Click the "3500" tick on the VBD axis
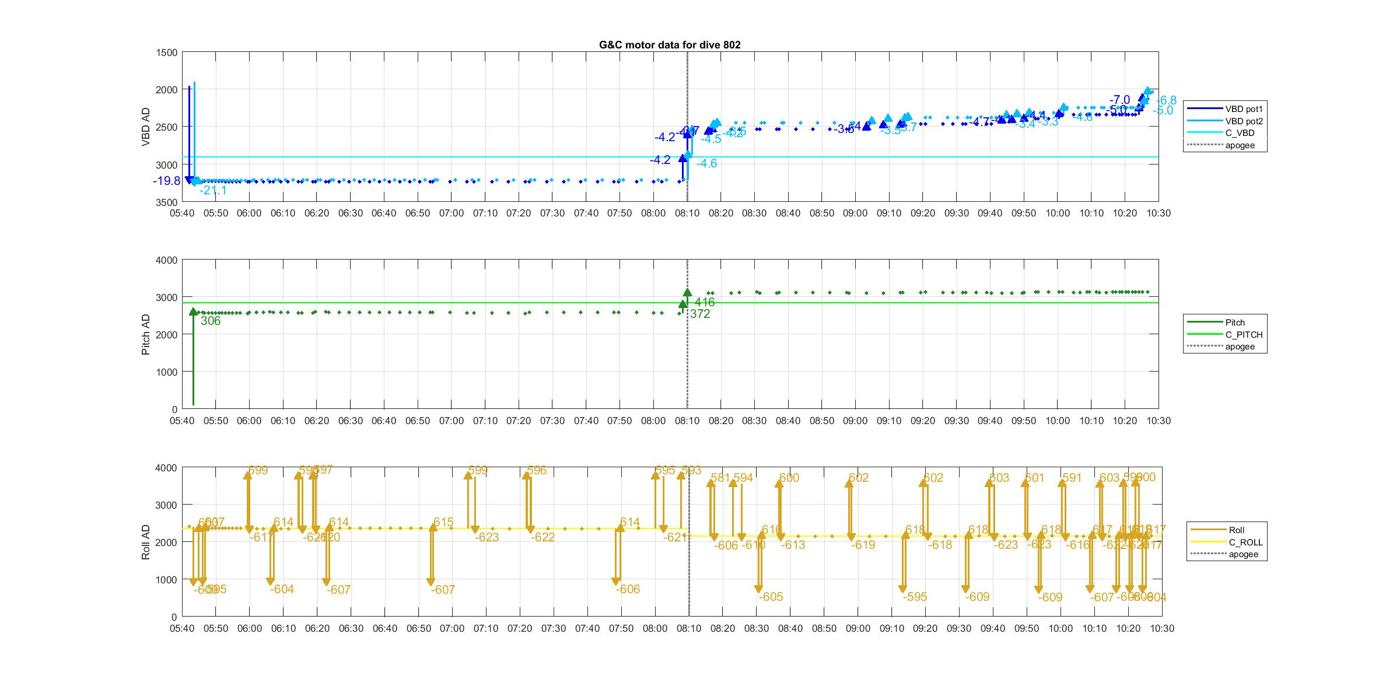Image resolution: width=1400 pixels, height=693 pixels. tap(167, 202)
